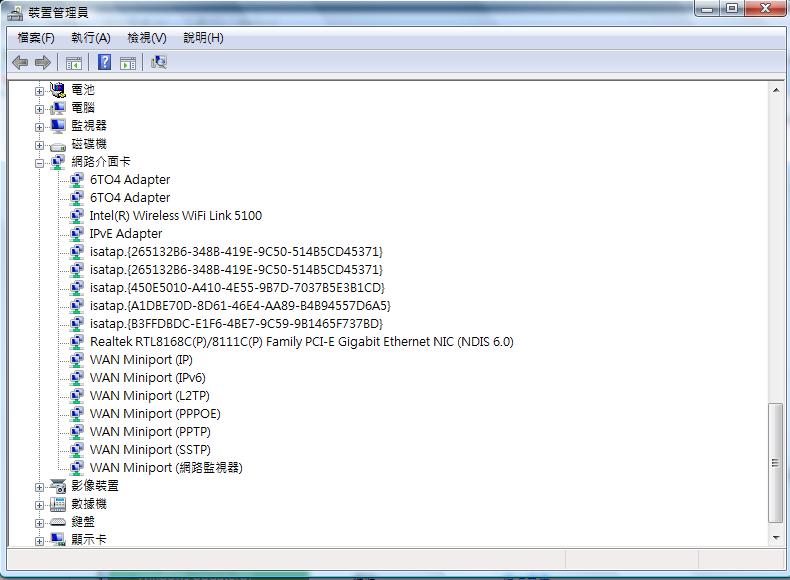Collapse the 網路介面卡 category
Screen dimensions: 790x580
coord(39,163)
